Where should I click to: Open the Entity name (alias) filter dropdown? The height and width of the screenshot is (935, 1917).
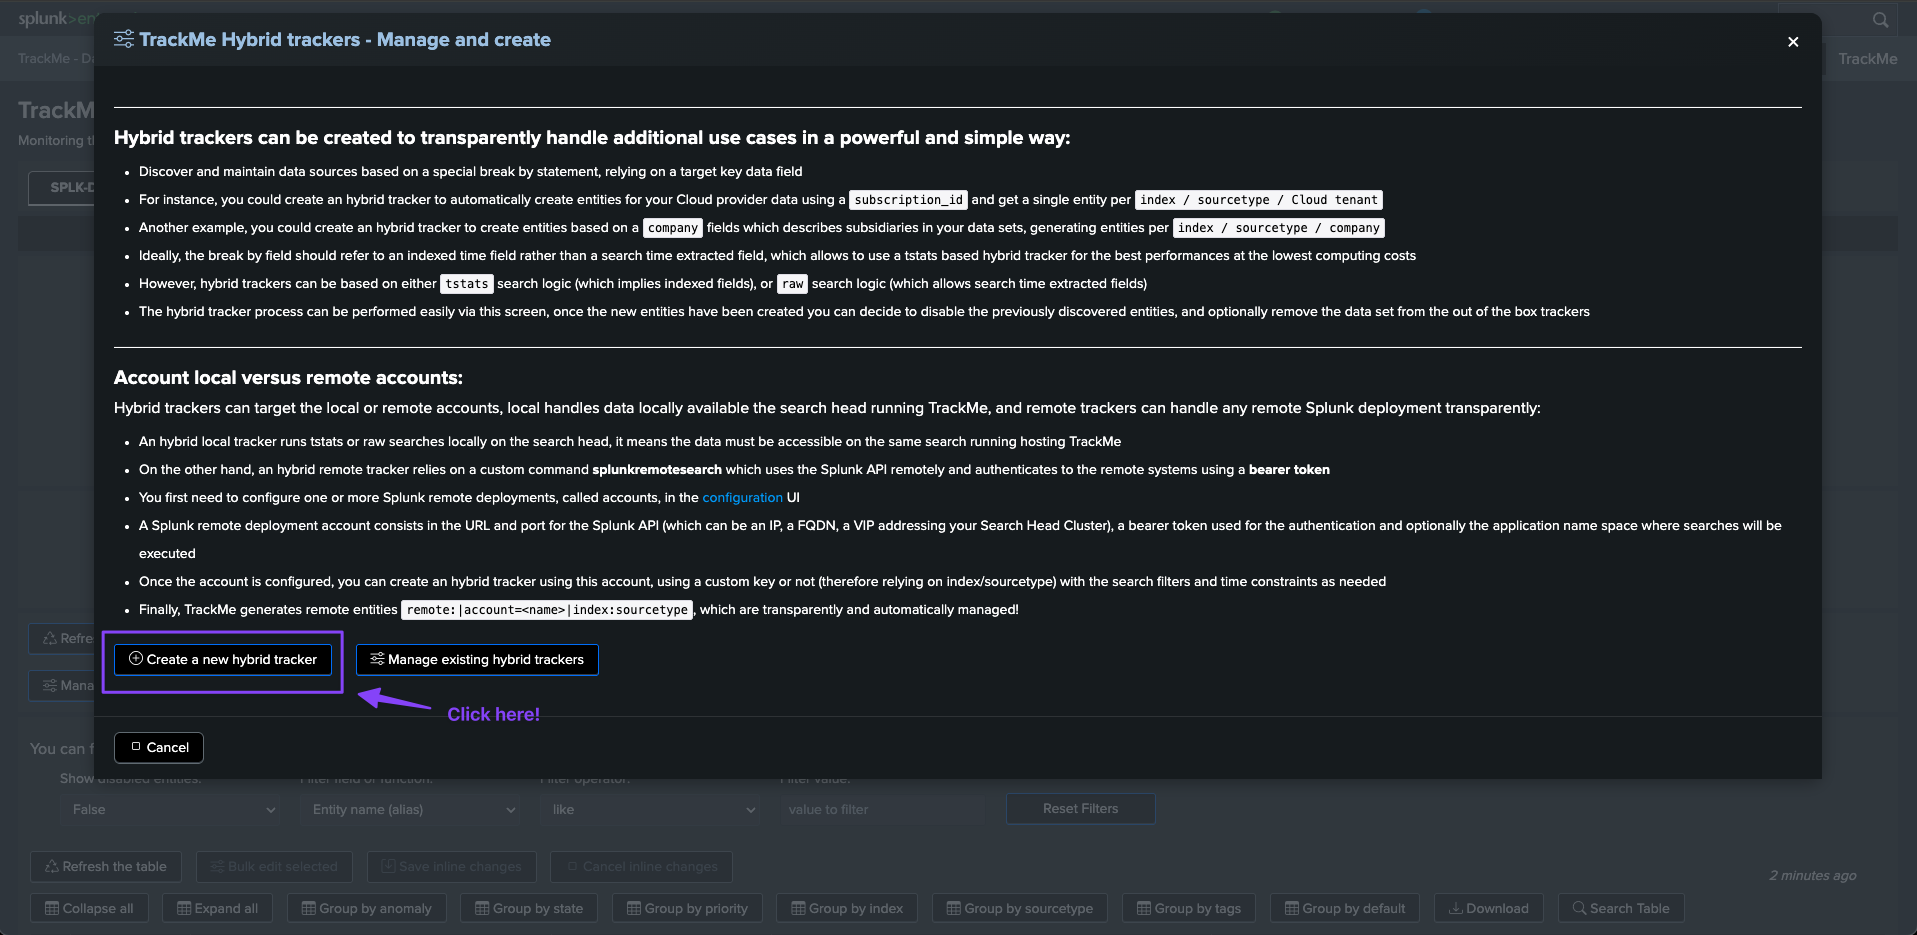click(412, 810)
